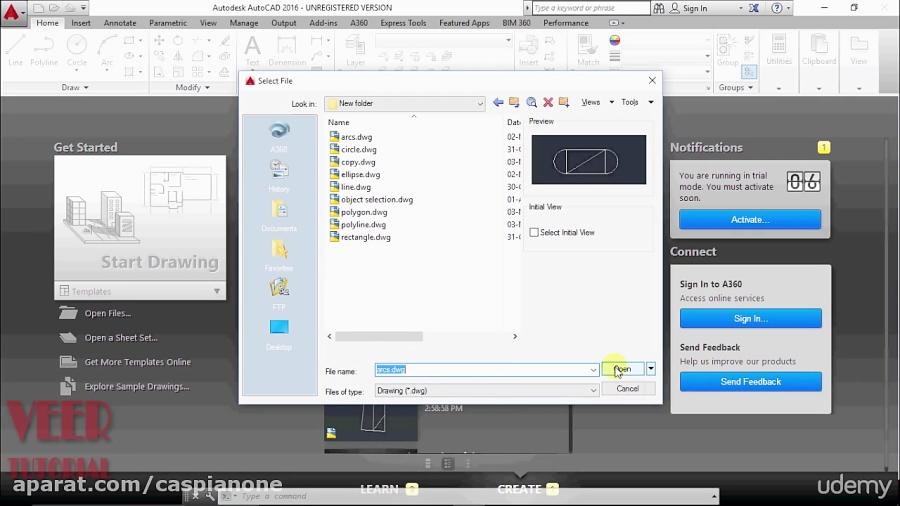Click the color wheel object color icon
The height and width of the screenshot is (506, 900).
pyautogui.click(x=615, y=40)
